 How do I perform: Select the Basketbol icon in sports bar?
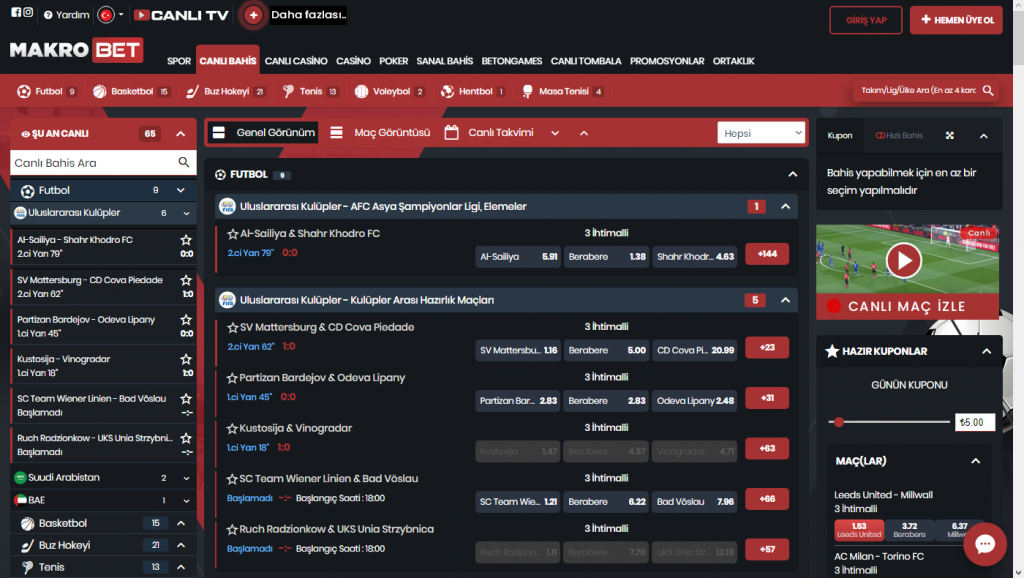100,91
